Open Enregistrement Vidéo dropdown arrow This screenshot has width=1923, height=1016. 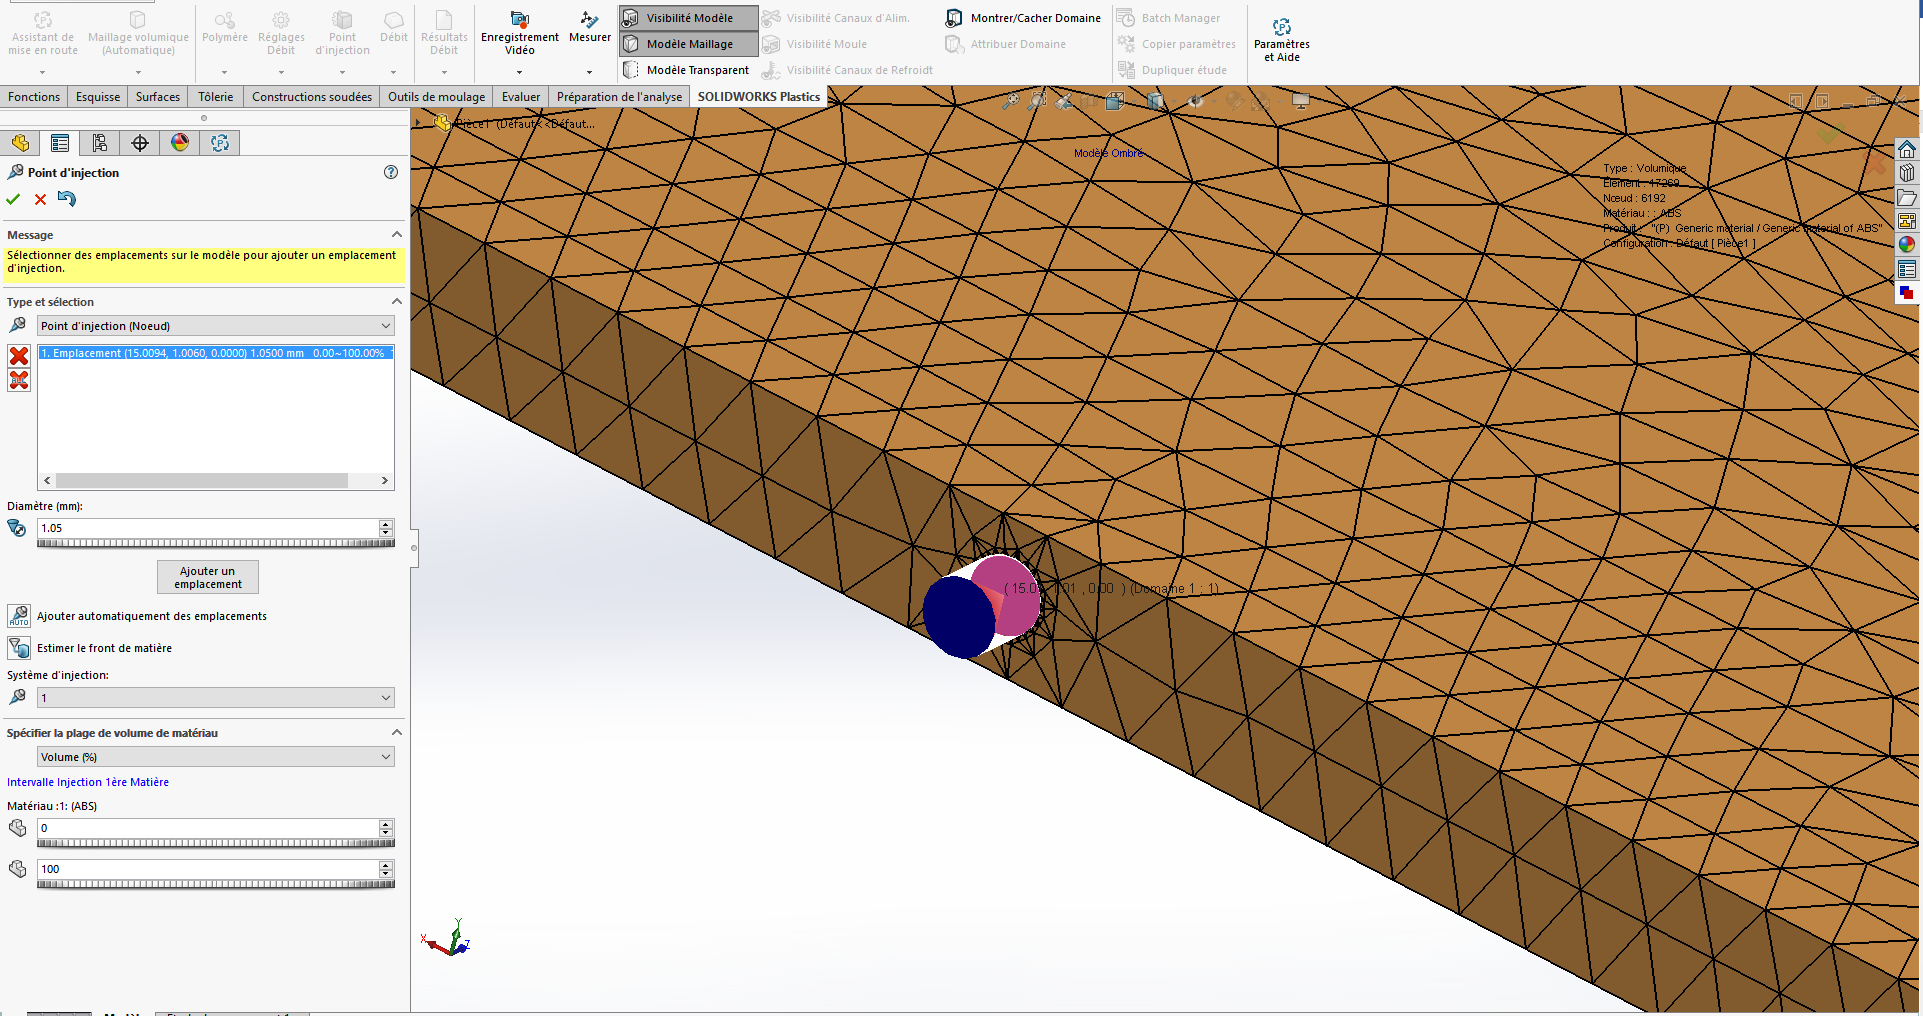(x=519, y=73)
